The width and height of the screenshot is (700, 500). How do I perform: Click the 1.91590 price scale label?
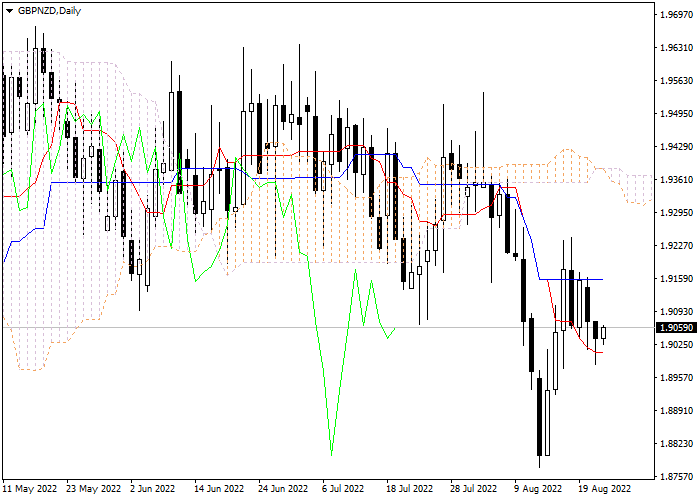pyautogui.click(x=676, y=279)
